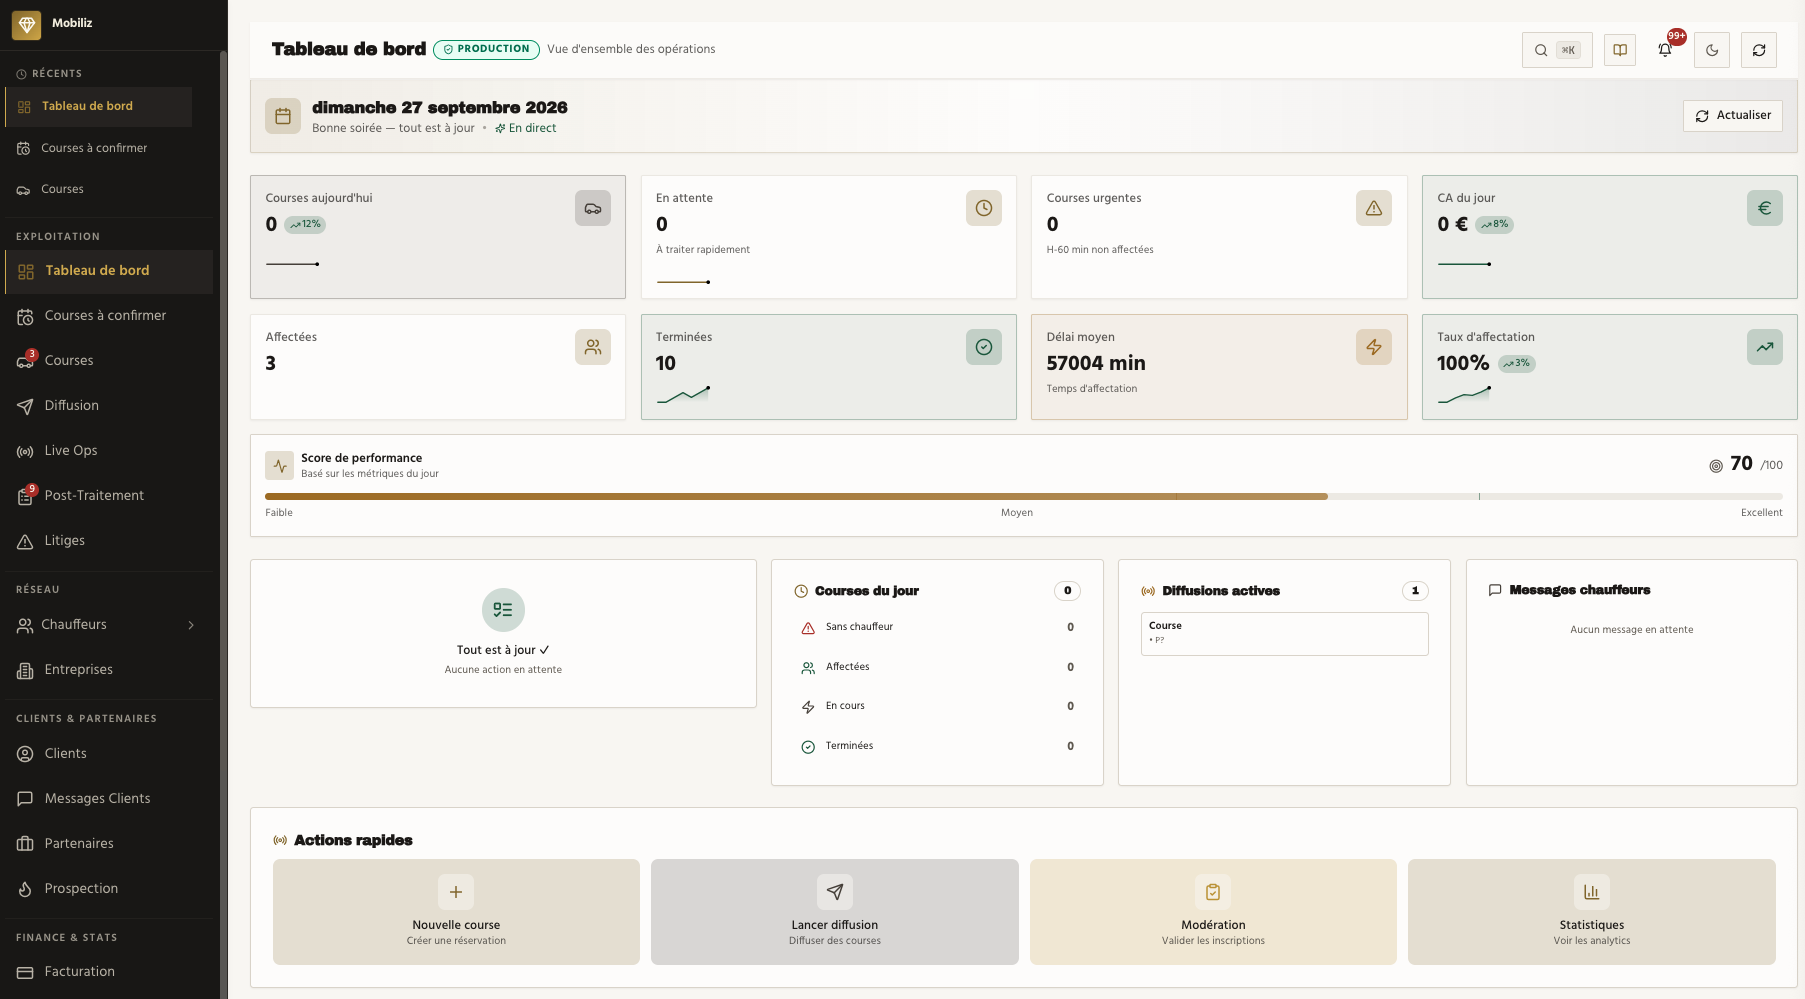Click the Mobiliz logo in the sidebar
The image size is (1805, 999).
pyautogui.click(x=27, y=25)
